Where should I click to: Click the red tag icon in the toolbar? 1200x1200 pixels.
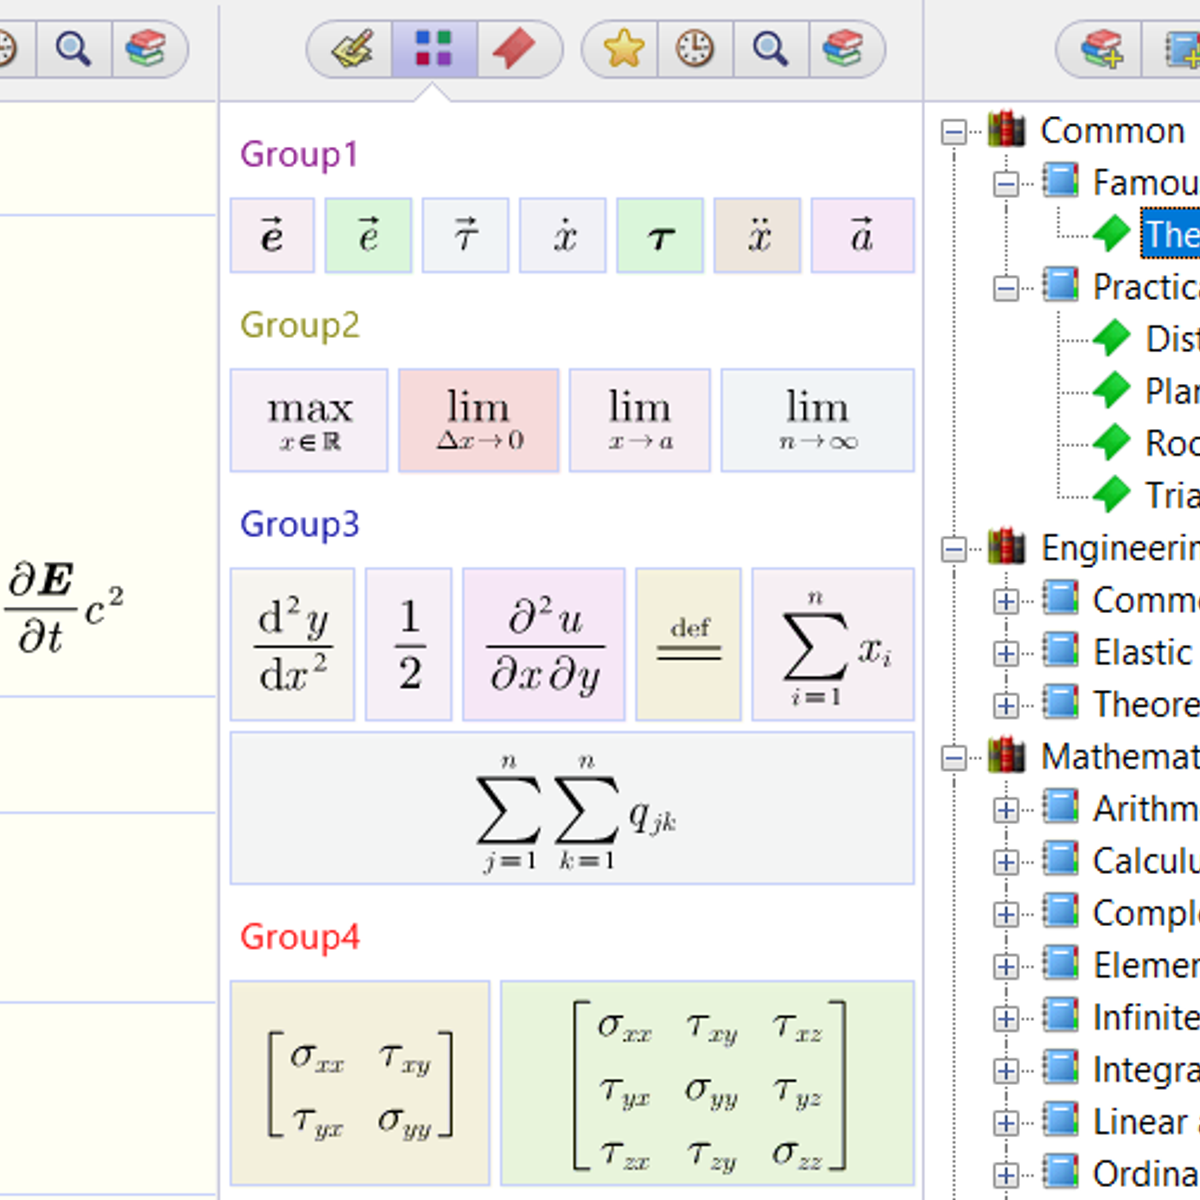coord(515,49)
